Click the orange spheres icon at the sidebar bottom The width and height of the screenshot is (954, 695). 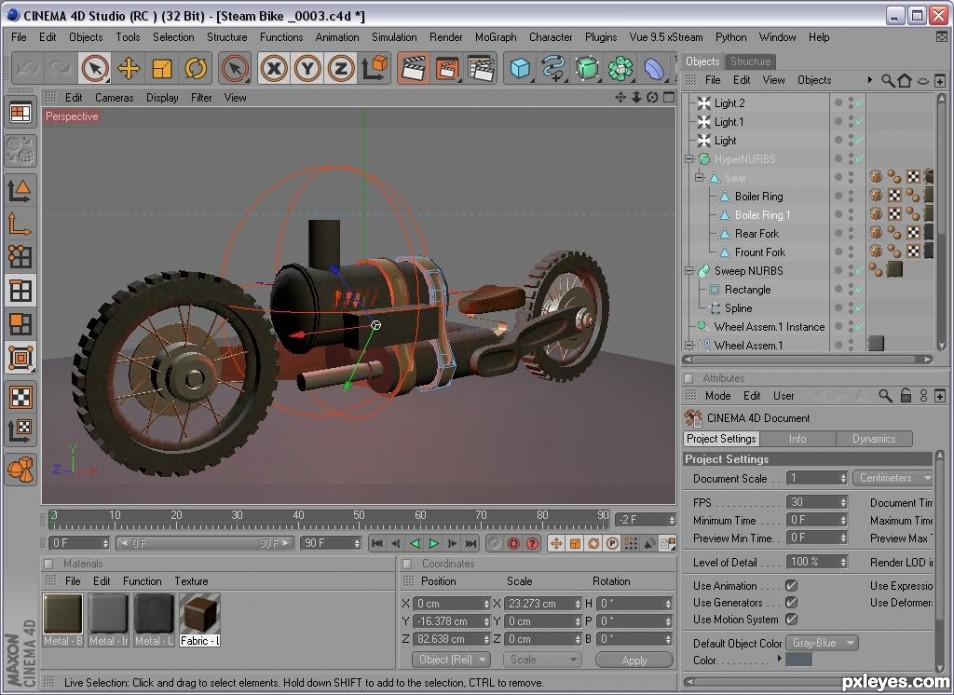[20, 470]
